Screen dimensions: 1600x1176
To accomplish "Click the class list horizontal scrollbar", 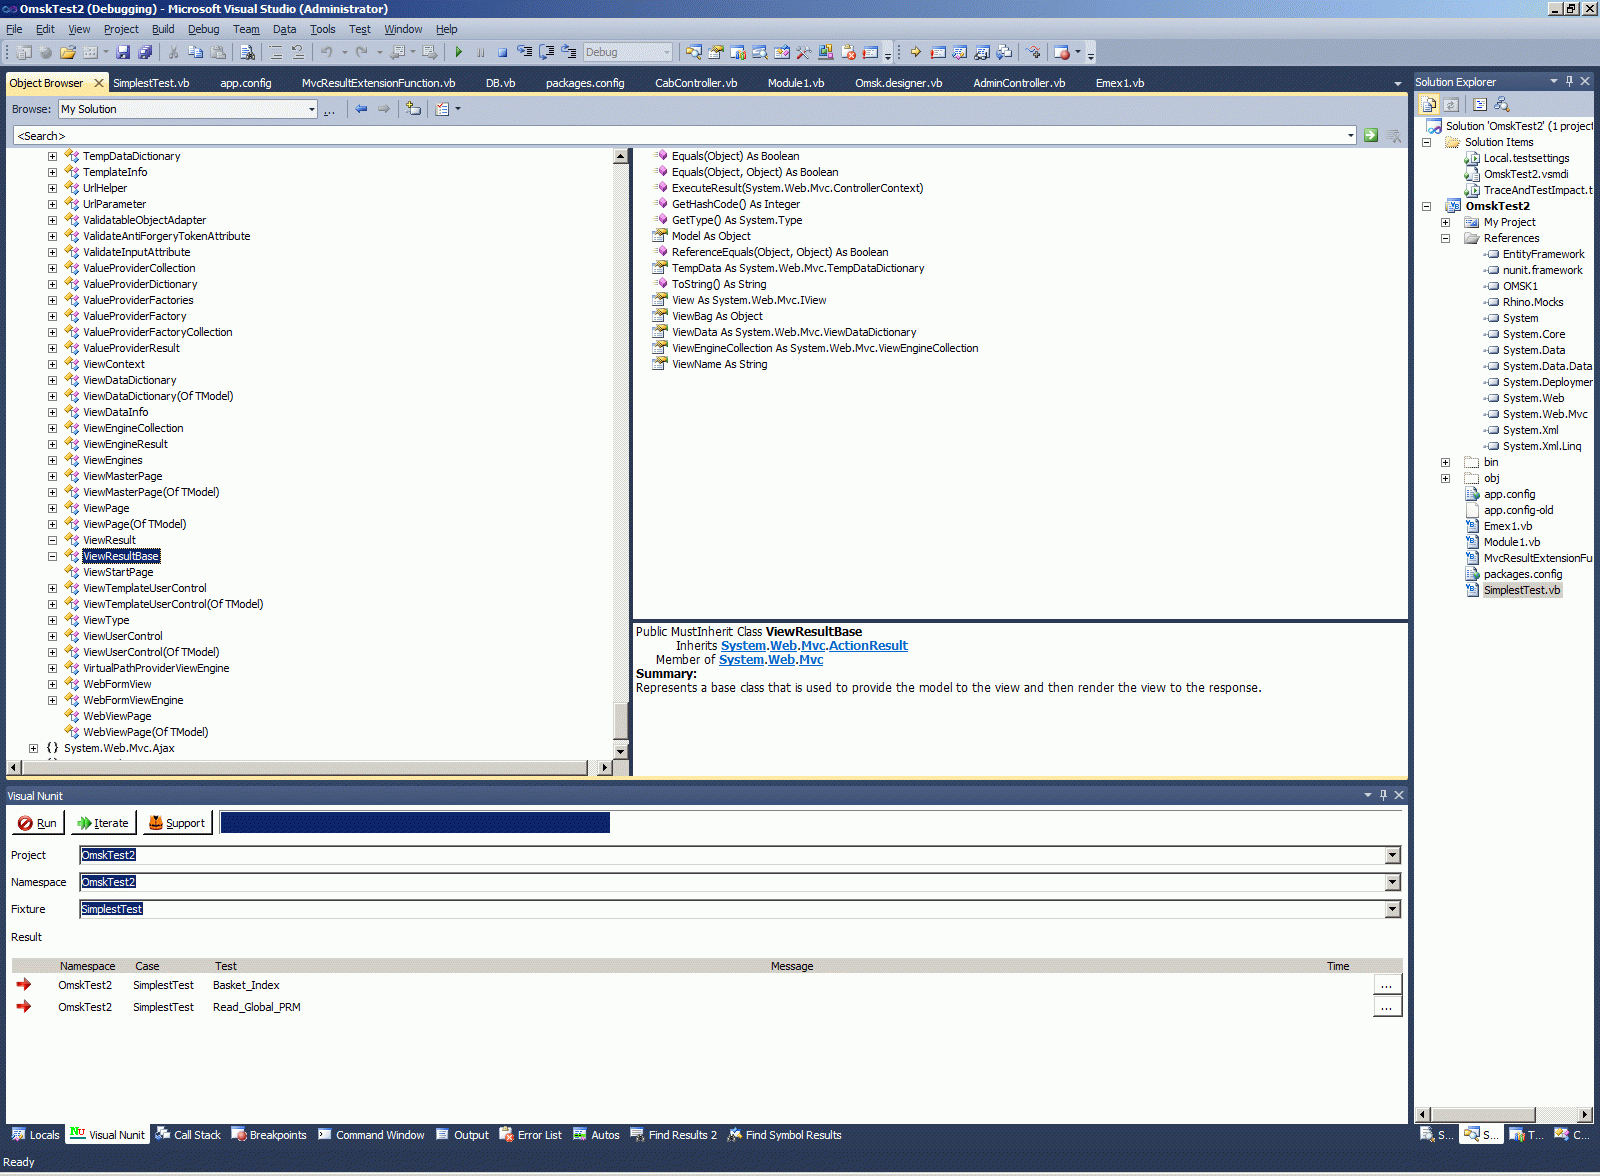I will click(309, 768).
